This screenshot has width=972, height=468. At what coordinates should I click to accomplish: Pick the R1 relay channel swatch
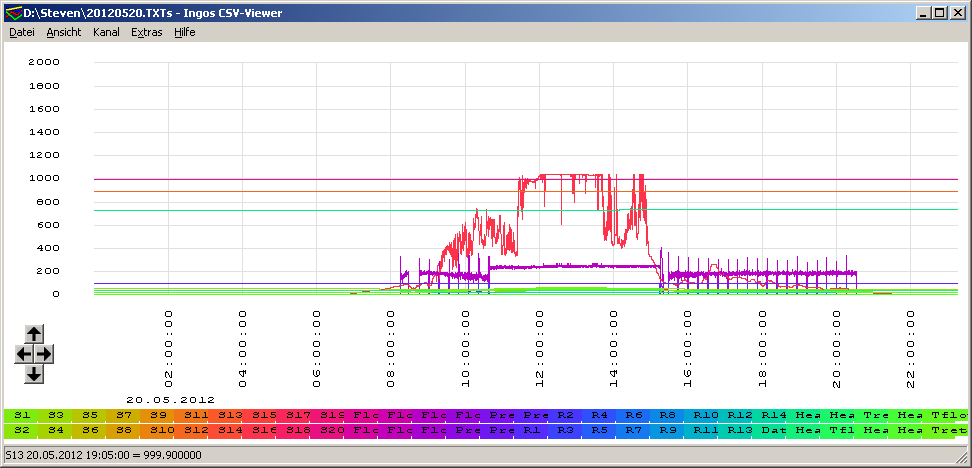pos(532,430)
